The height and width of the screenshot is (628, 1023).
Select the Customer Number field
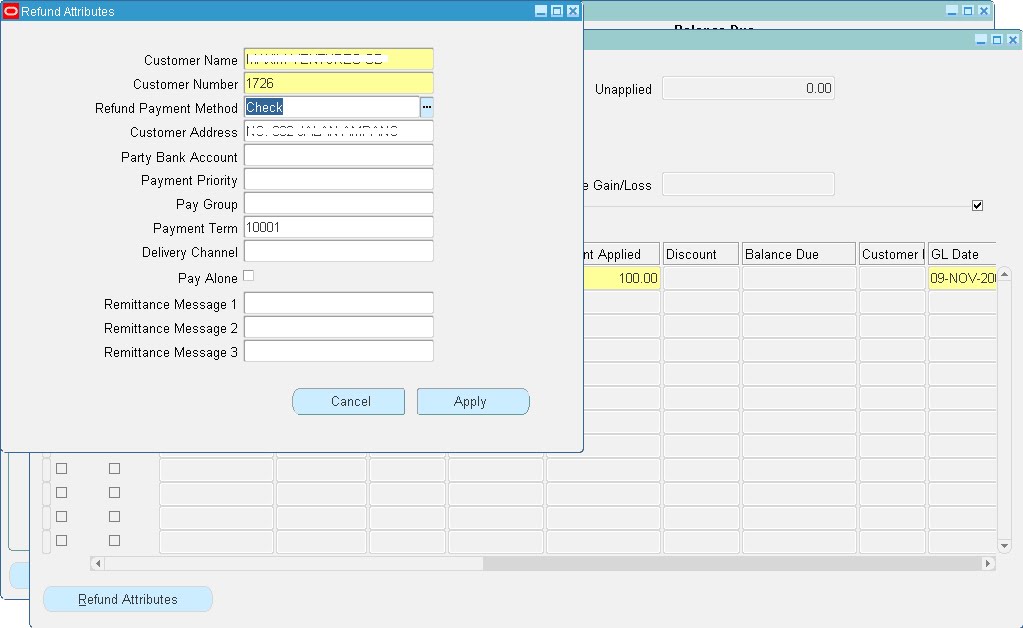point(338,83)
